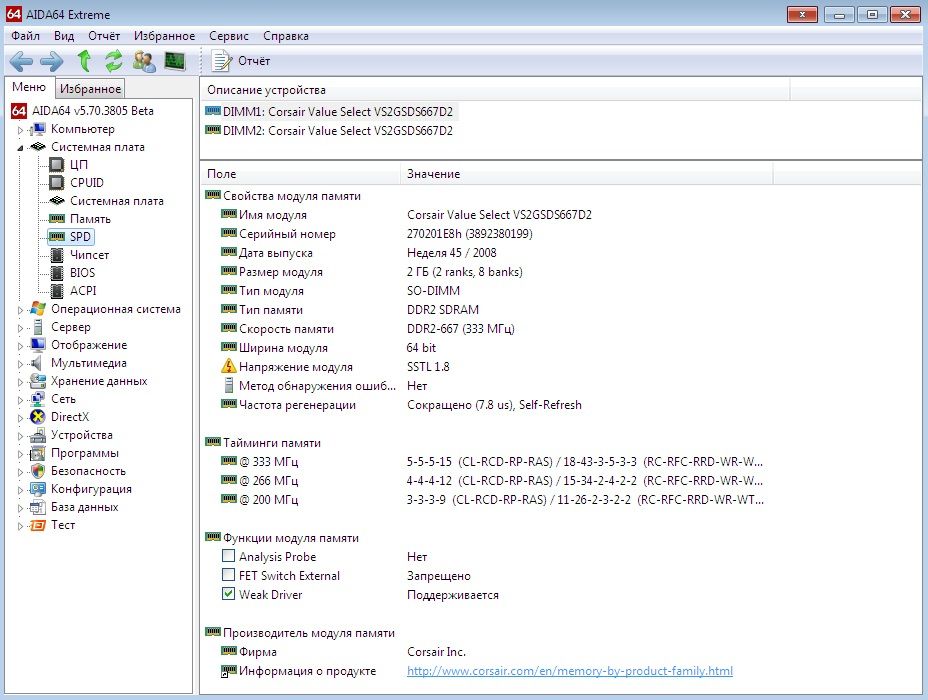Select the ACPI tree item
Image resolution: width=928 pixels, height=700 pixels.
(83, 291)
